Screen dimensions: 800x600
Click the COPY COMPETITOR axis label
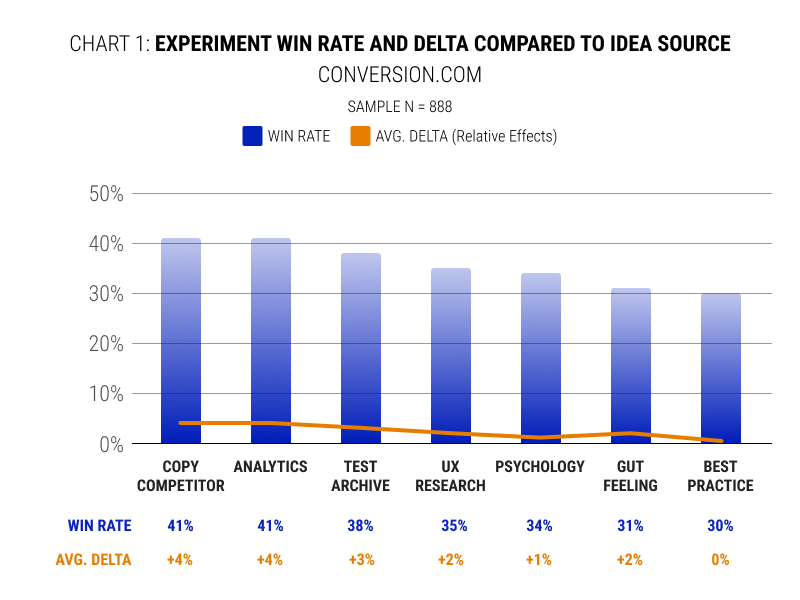(x=181, y=476)
